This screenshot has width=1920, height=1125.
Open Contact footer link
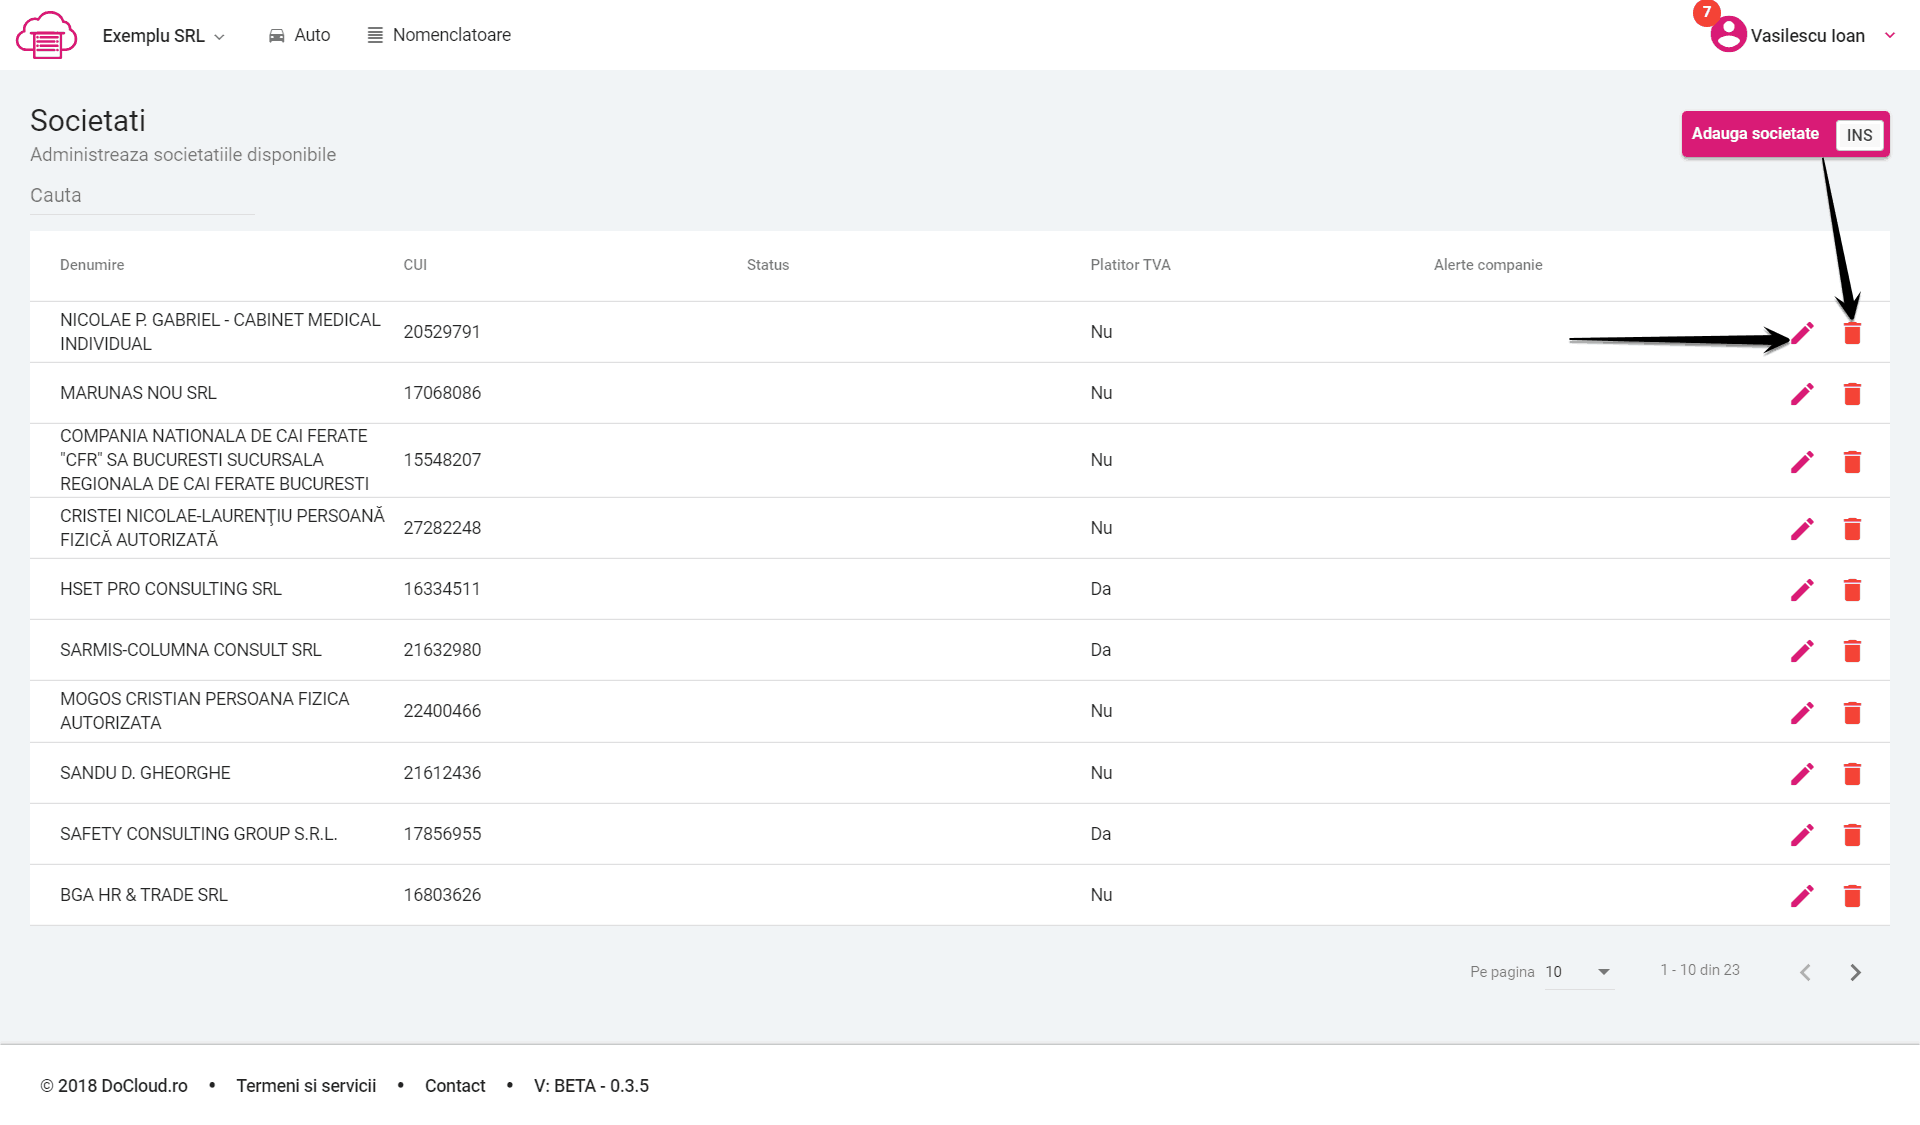click(x=455, y=1086)
